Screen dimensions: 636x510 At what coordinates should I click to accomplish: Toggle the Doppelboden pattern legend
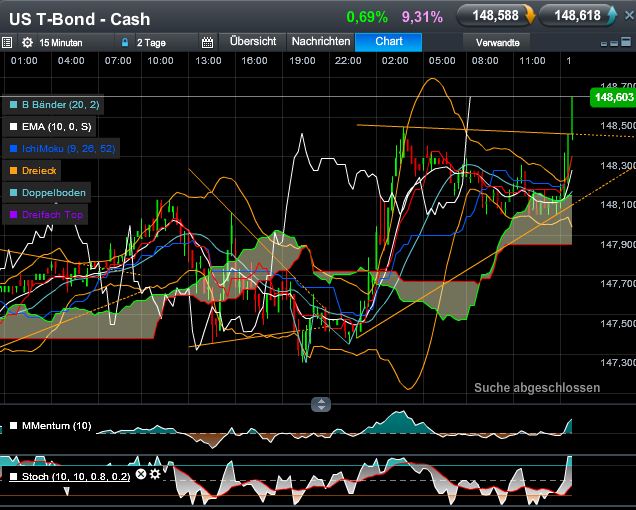[x=48, y=192]
